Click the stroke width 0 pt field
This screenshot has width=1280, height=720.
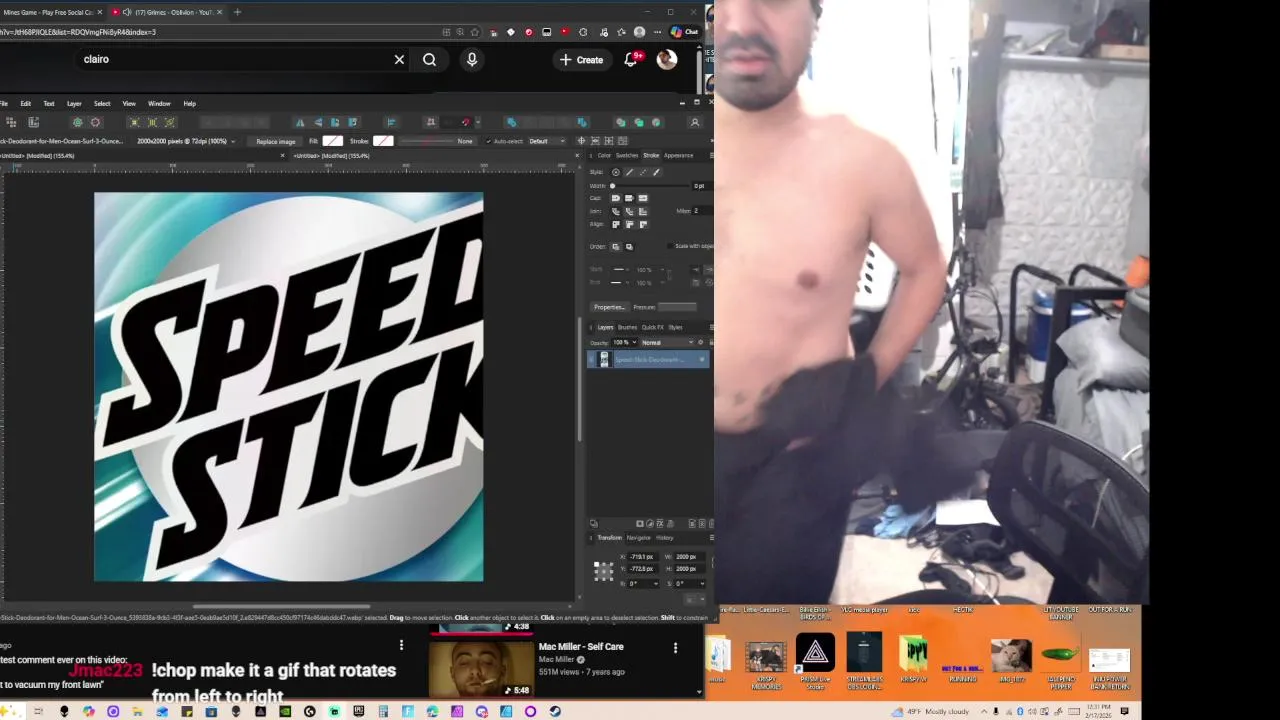pyautogui.click(x=703, y=186)
